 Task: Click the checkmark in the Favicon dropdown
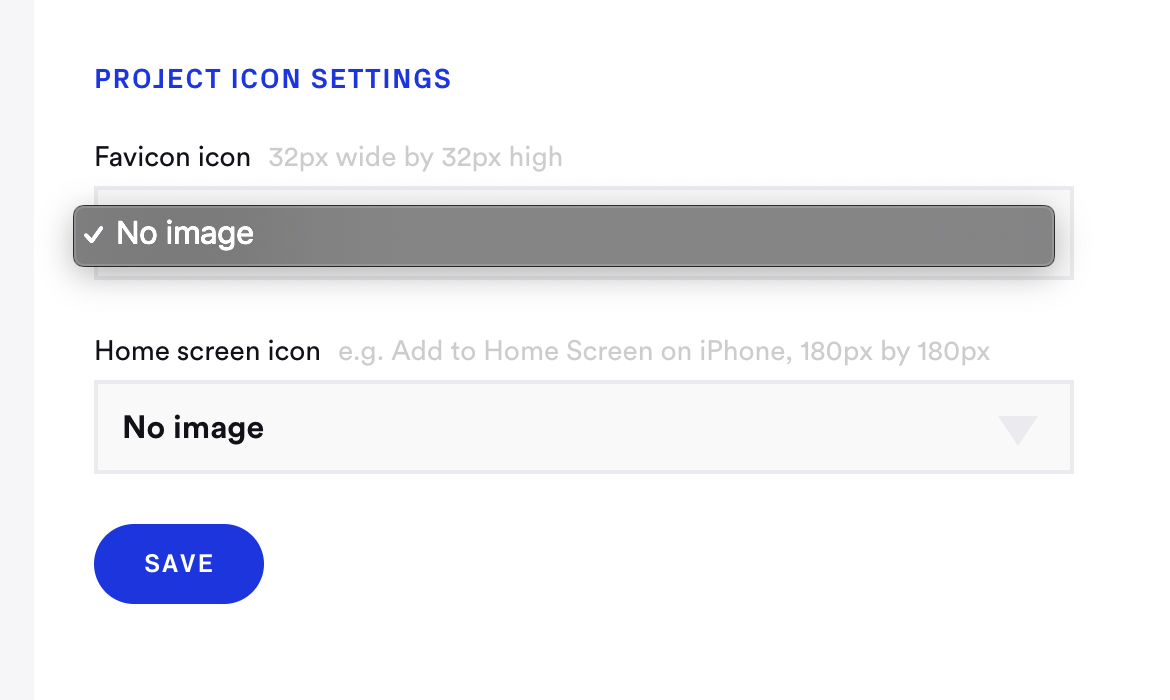pos(95,236)
